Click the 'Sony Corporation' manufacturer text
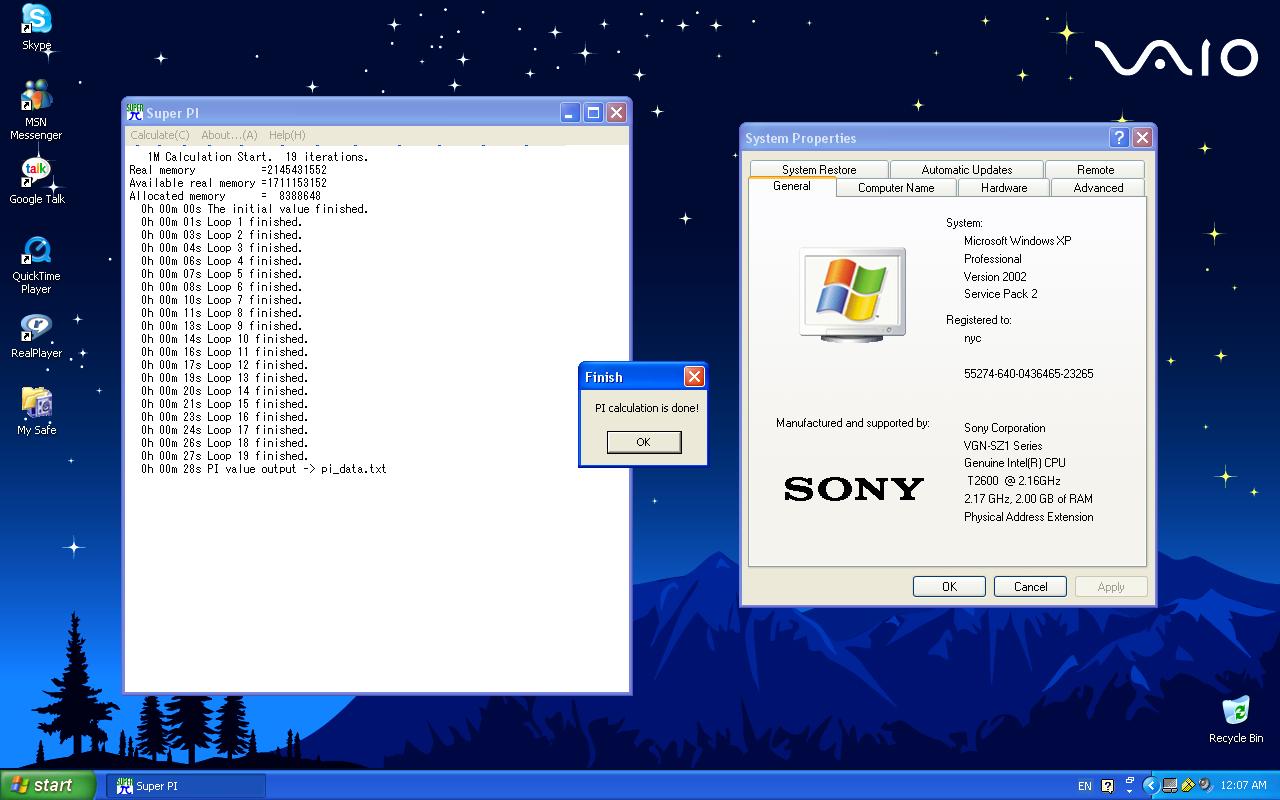Image resolution: width=1280 pixels, height=800 pixels. pyautogui.click(x=1004, y=428)
